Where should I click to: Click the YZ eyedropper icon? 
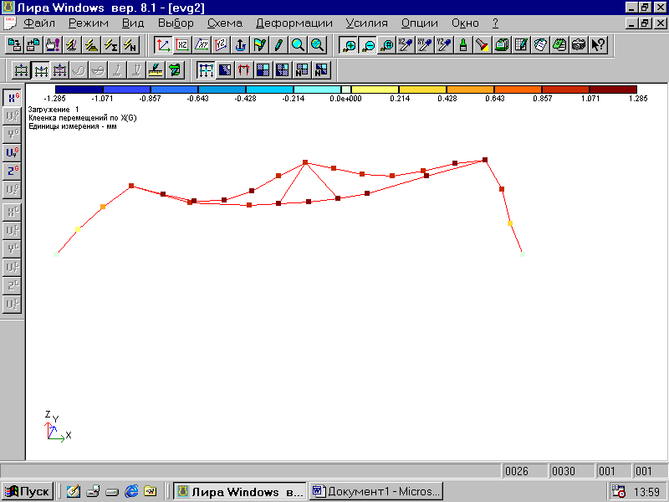point(444,45)
